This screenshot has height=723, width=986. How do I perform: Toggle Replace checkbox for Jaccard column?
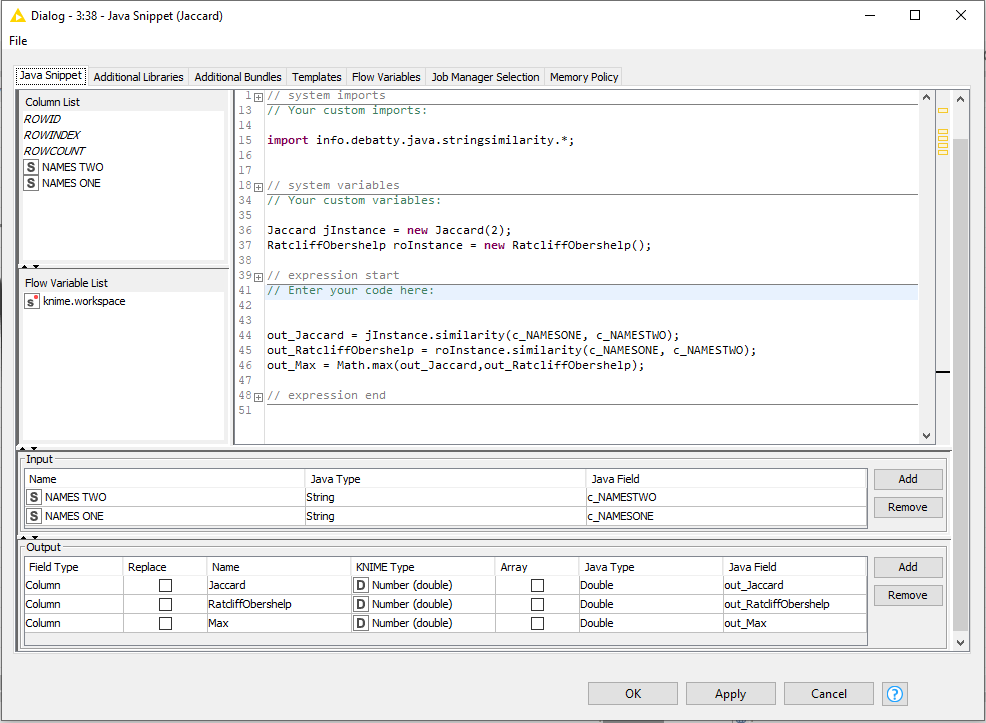tap(165, 585)
